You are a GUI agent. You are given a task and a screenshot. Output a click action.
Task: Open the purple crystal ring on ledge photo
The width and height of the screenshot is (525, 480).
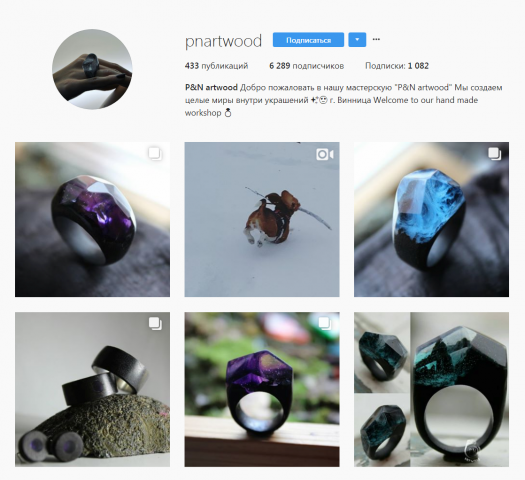point(262,389)
